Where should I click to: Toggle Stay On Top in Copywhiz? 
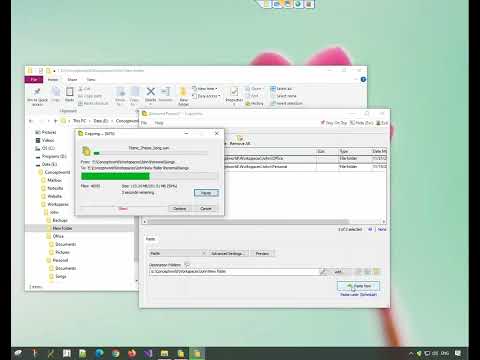click(334, 123)
